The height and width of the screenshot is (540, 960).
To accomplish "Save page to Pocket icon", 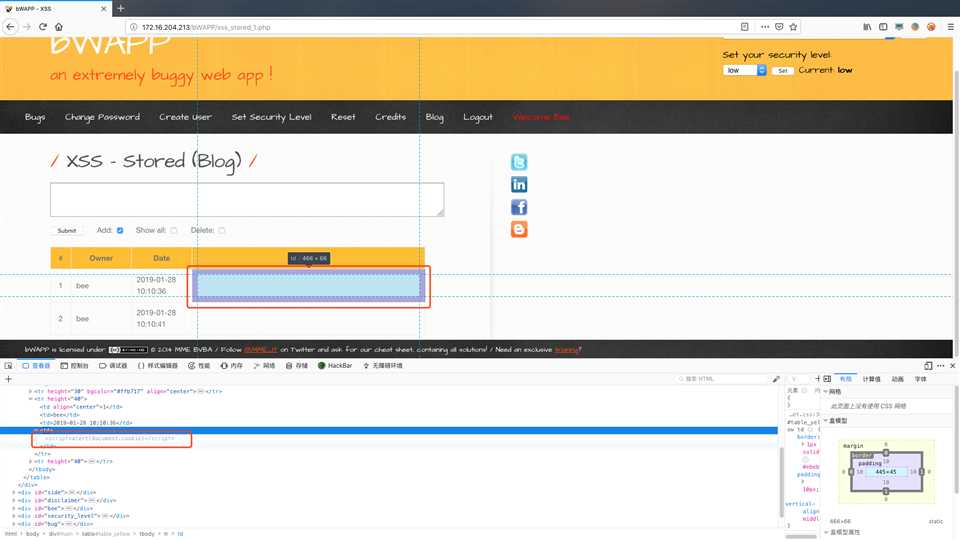I will pyautogui.click(x=779, y=27).
